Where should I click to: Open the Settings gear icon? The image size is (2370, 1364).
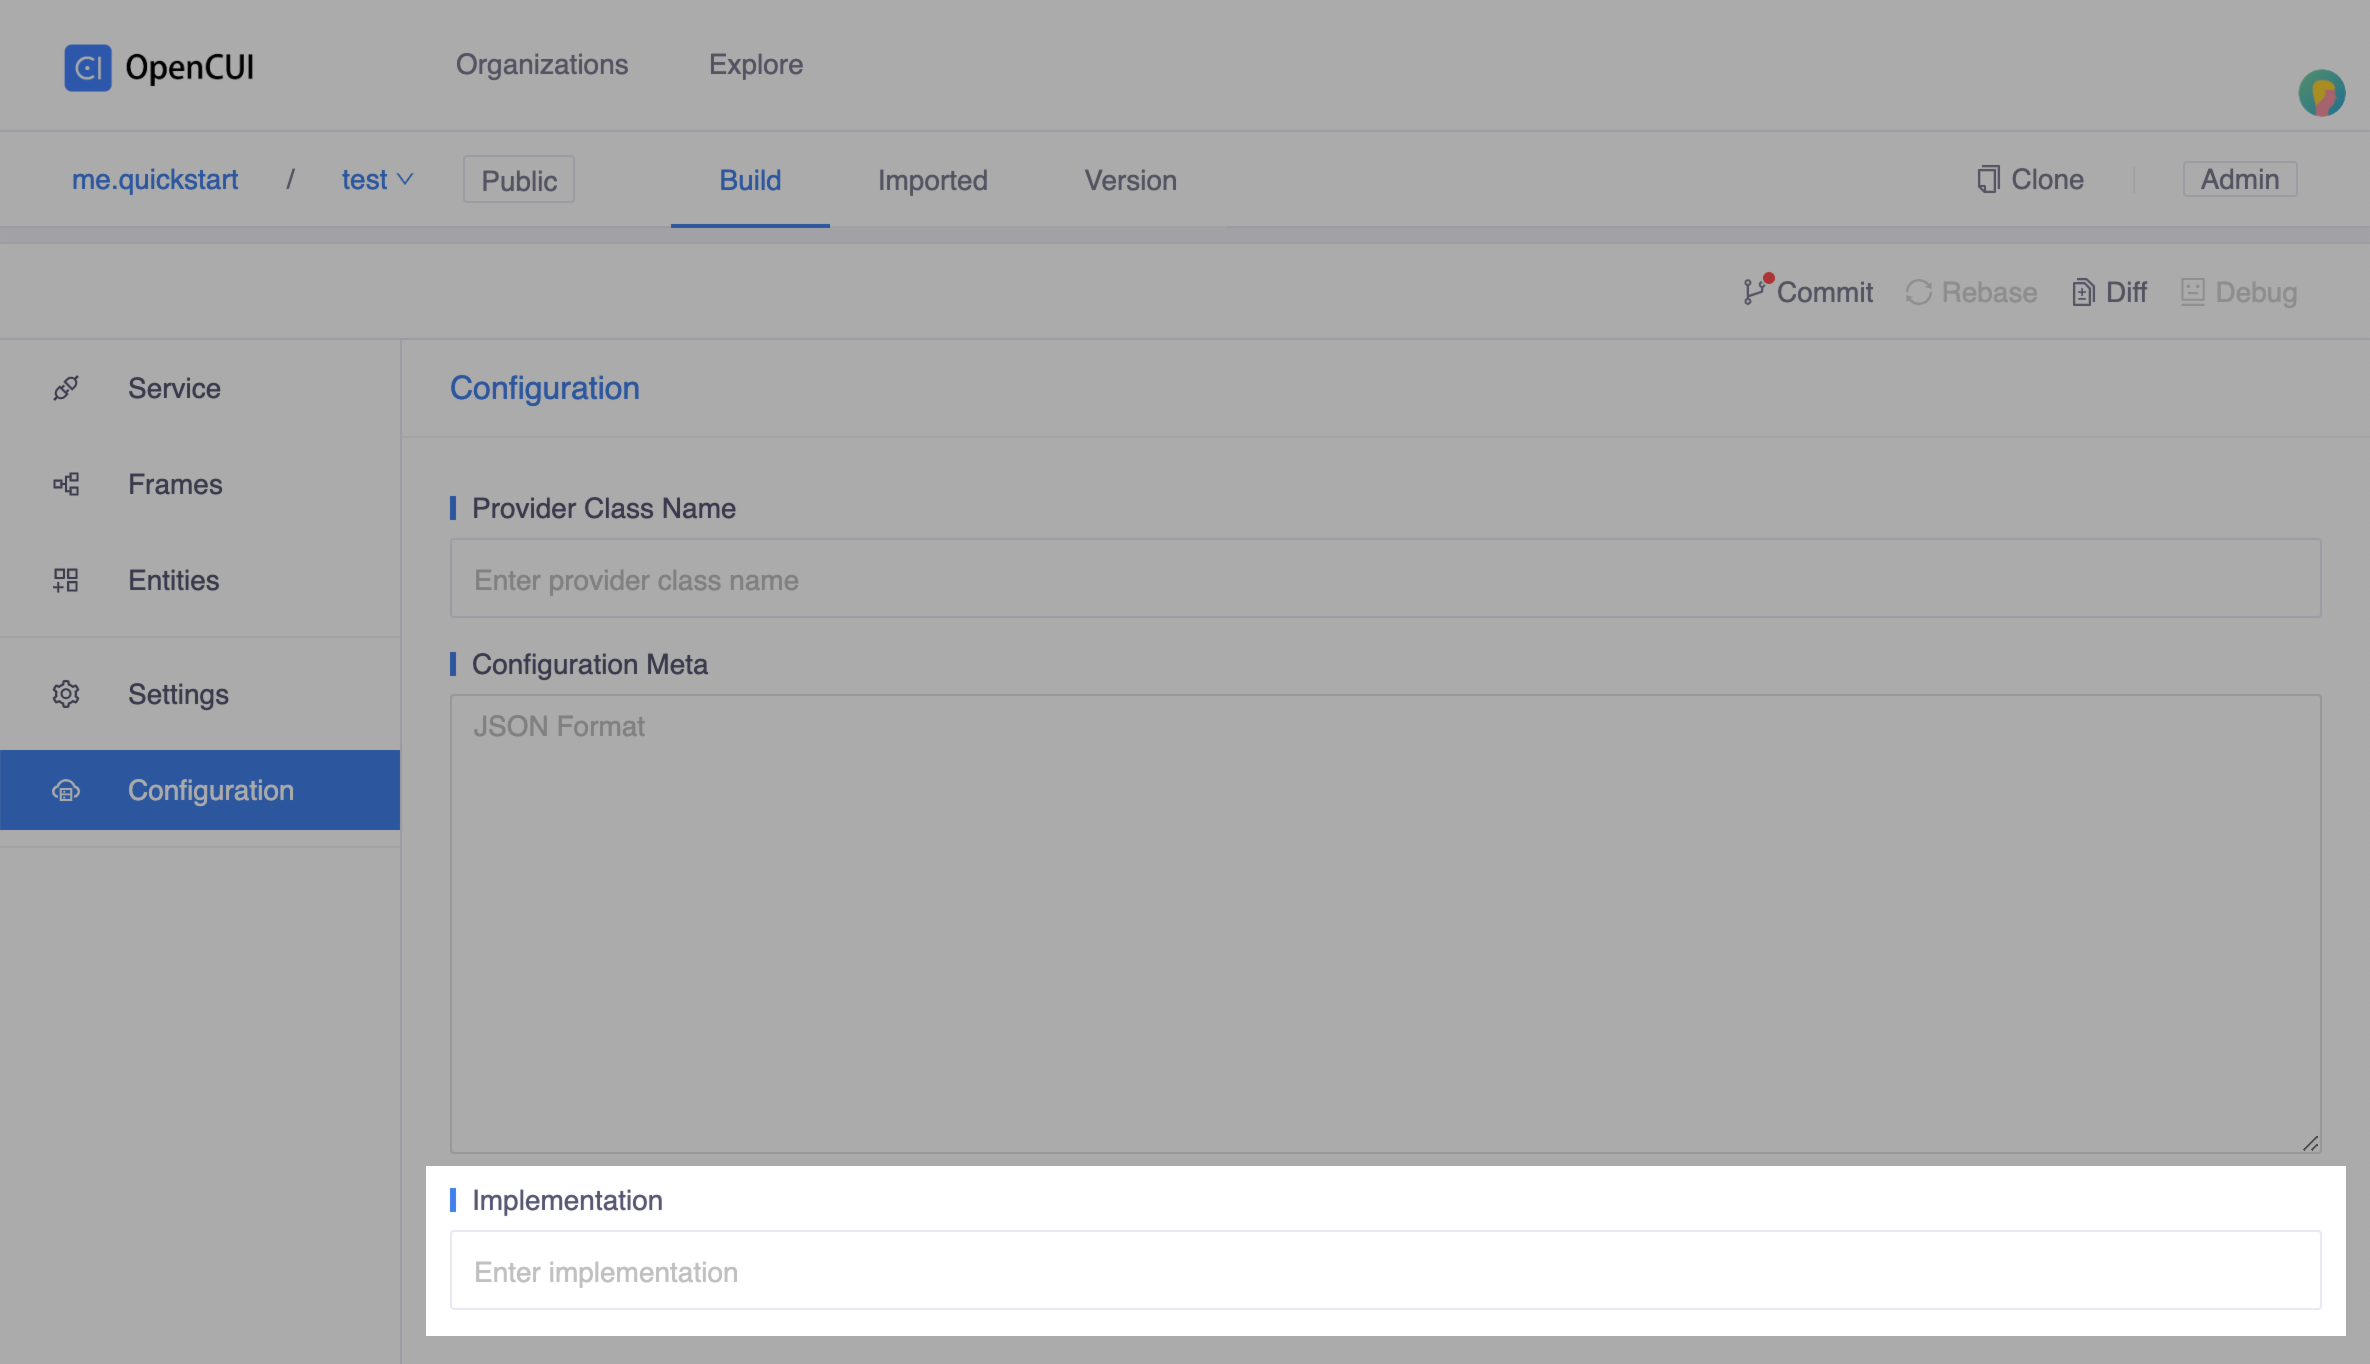tap(66, 694)
